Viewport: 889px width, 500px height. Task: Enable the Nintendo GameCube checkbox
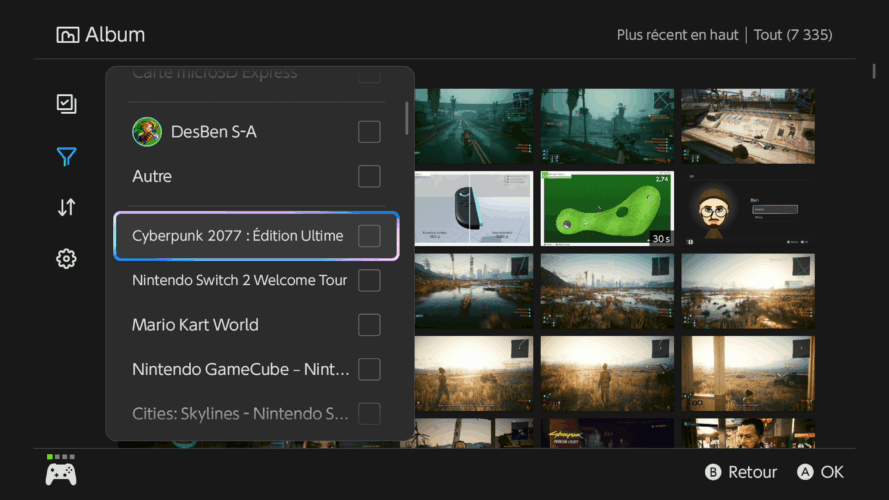tap(369, 369)
